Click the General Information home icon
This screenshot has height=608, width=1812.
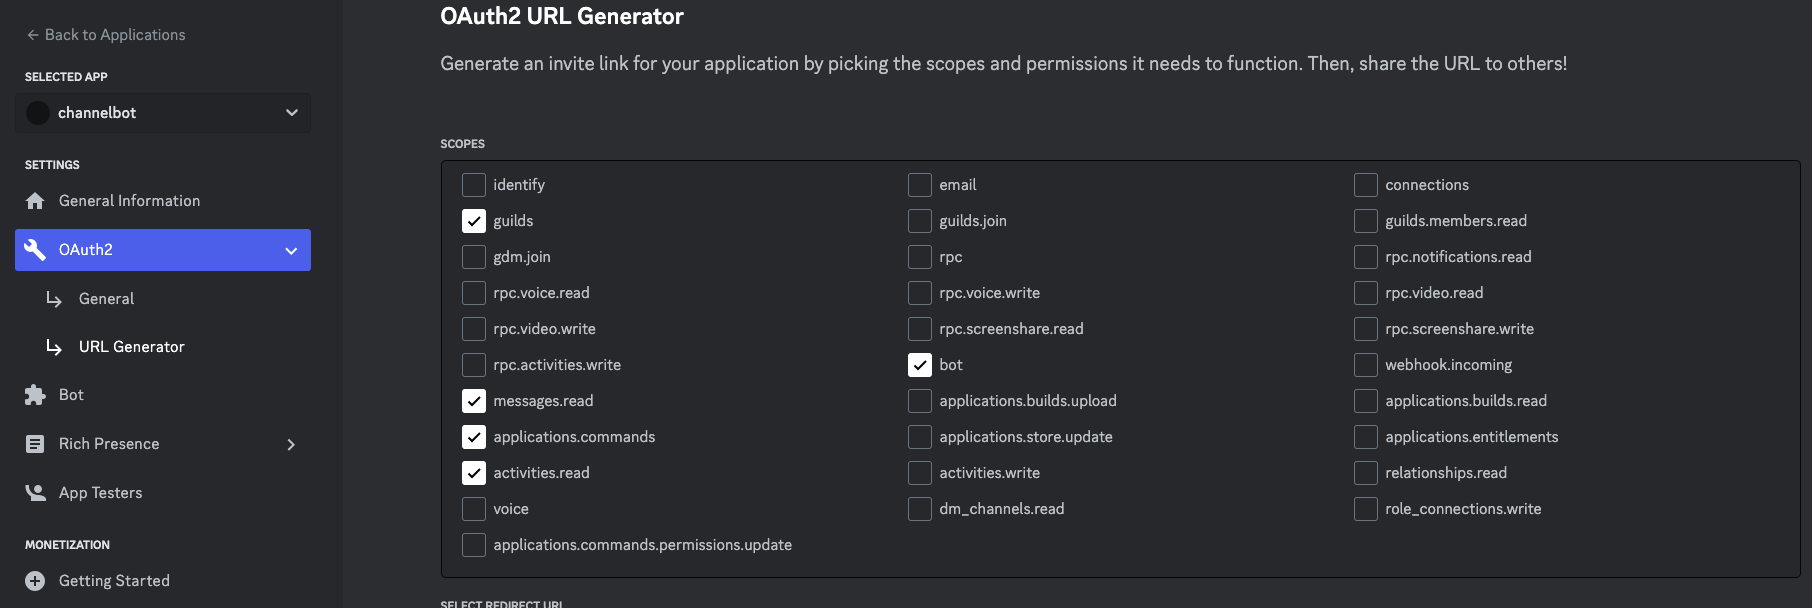click(x=35, y=201)
